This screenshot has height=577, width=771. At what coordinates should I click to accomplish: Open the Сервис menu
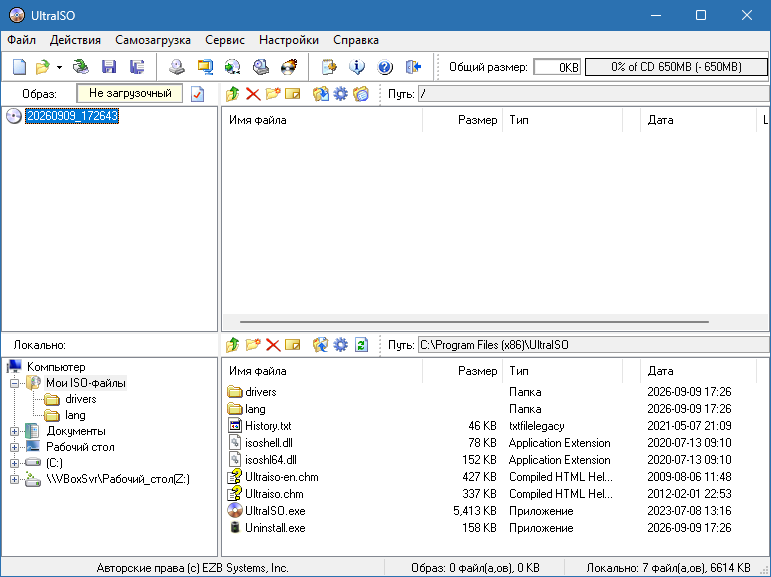point(225,40)
